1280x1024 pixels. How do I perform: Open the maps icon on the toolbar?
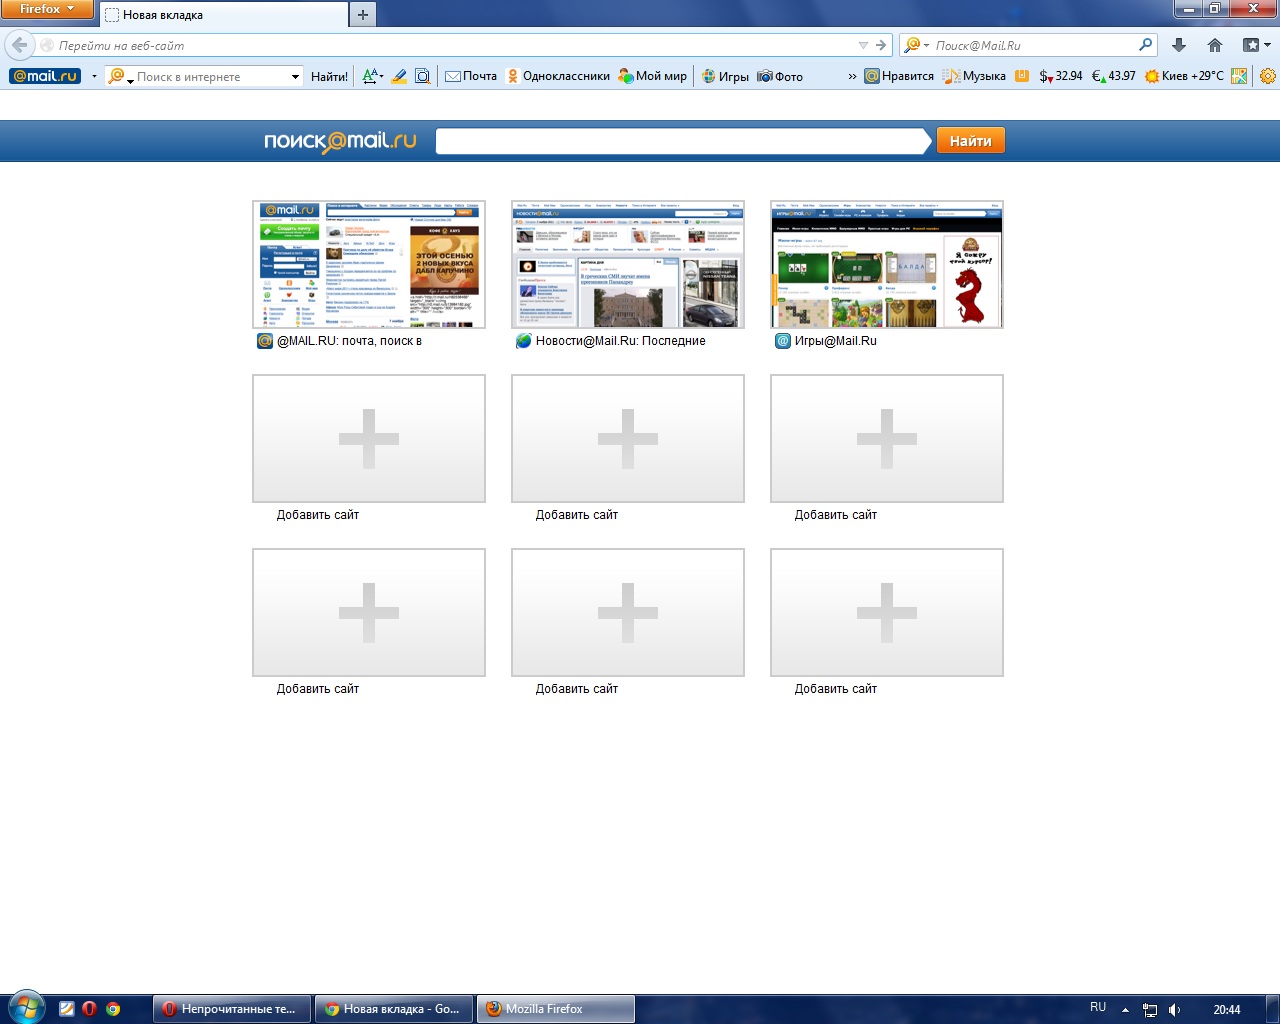pyautogui.click(x=1239, y=76)
